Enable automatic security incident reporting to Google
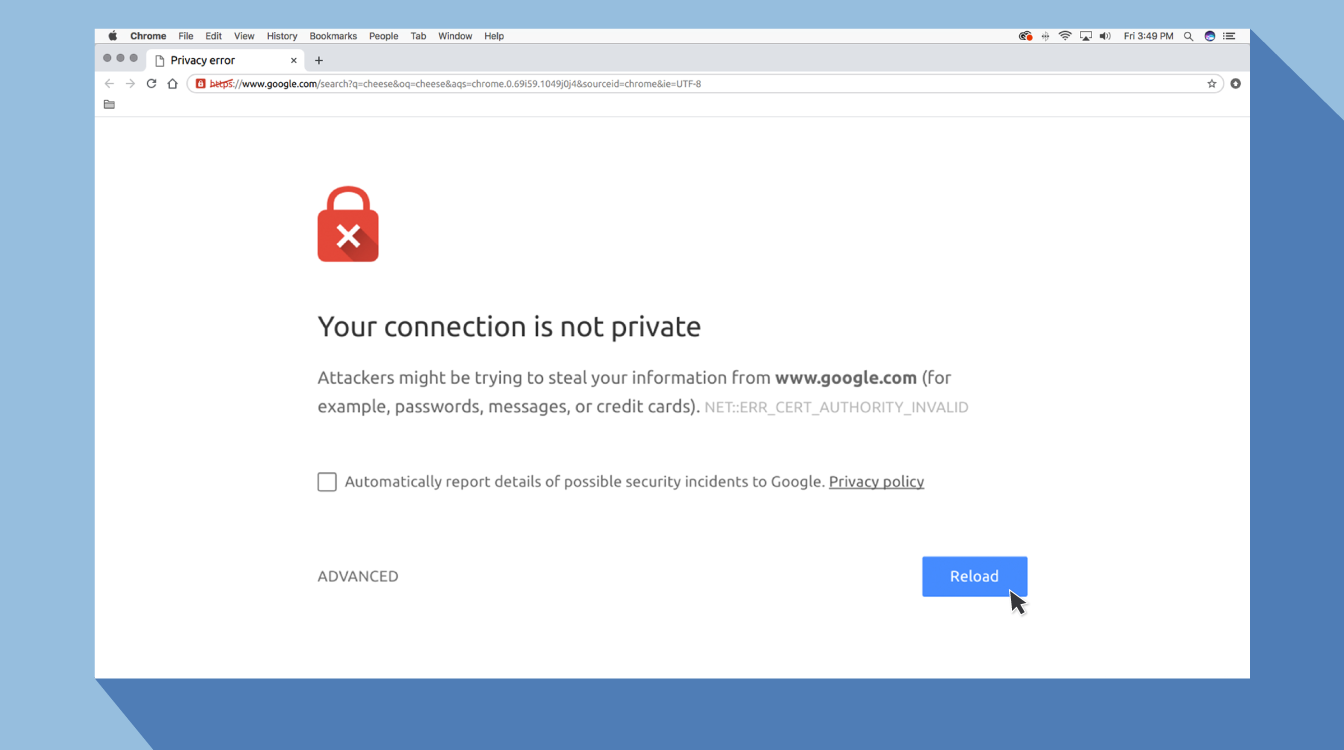1344x750 pixels. pyautogui.click(x=327, y=481)
